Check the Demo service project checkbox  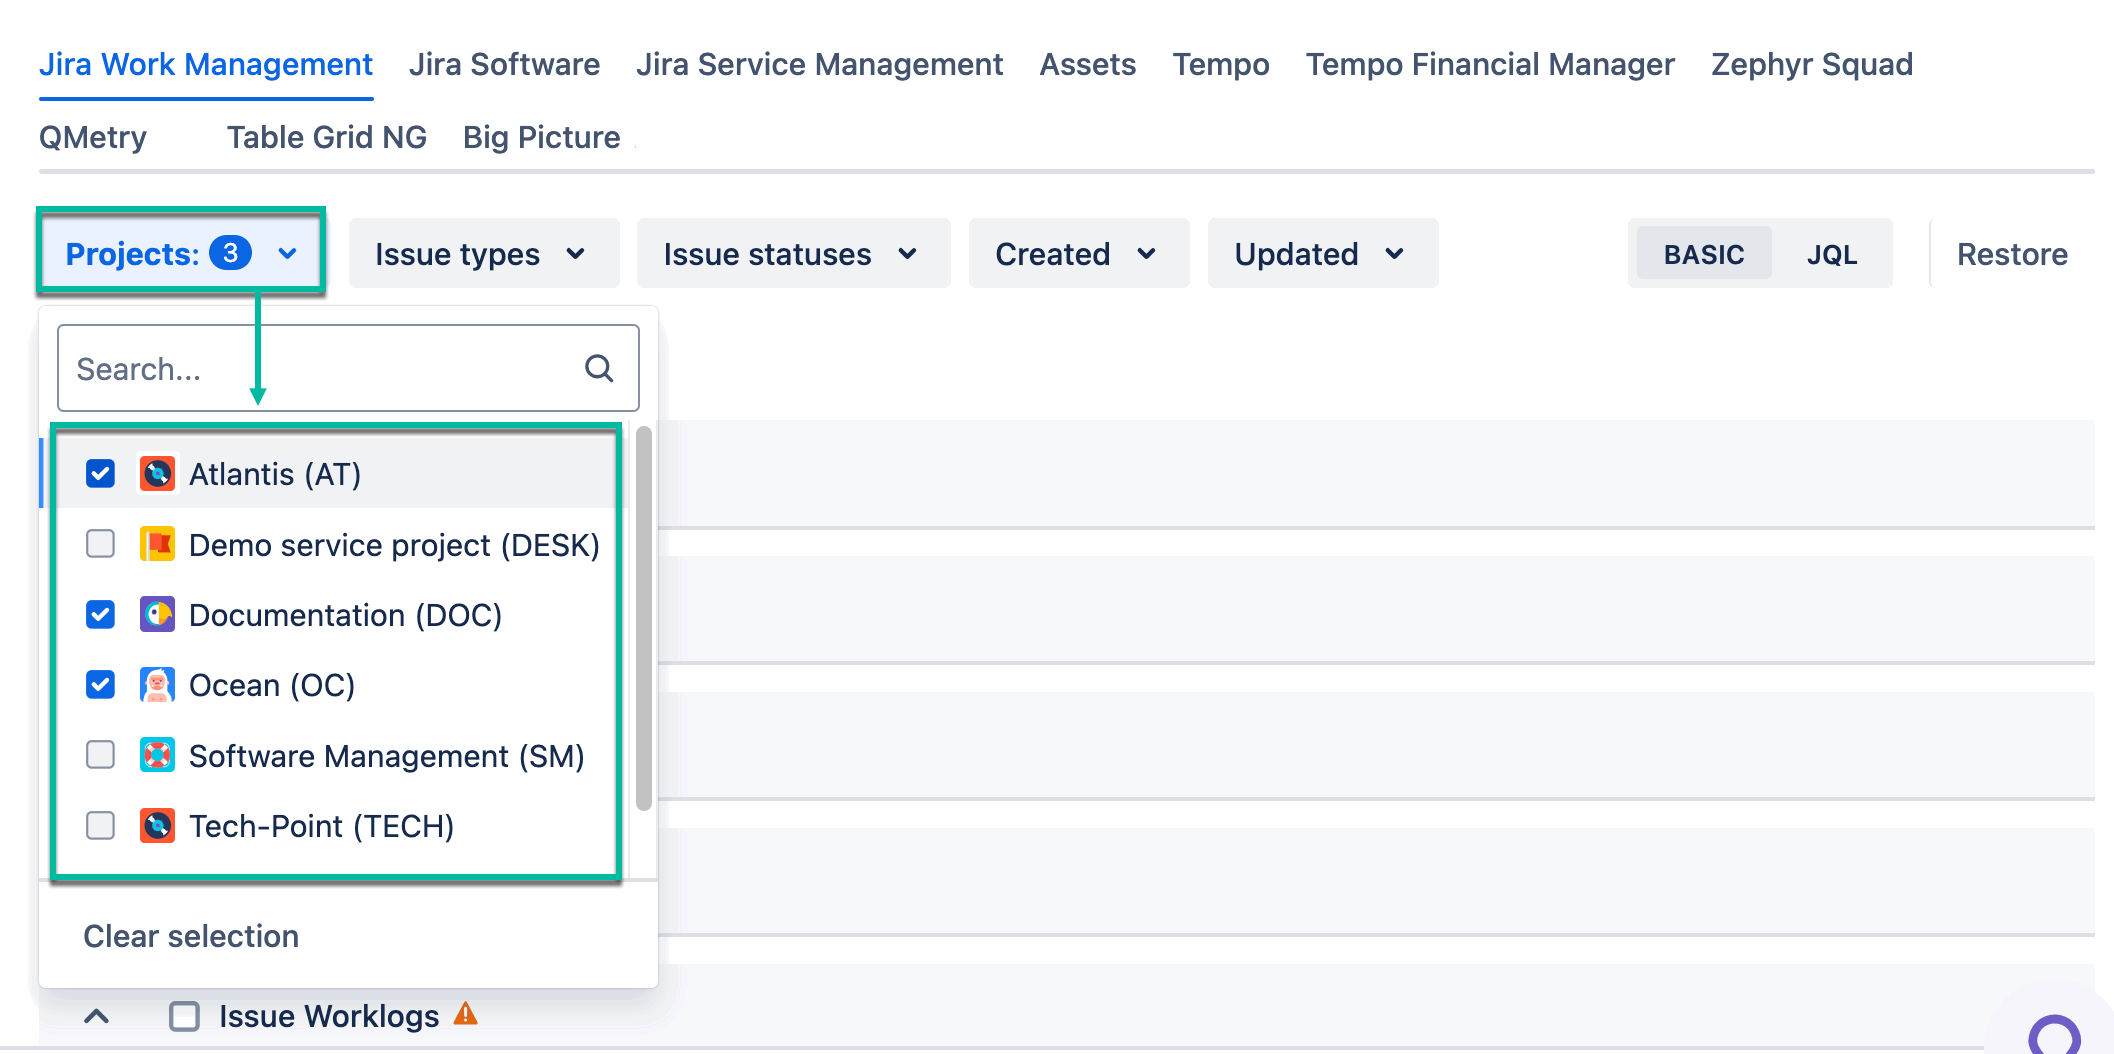point(101,544)
